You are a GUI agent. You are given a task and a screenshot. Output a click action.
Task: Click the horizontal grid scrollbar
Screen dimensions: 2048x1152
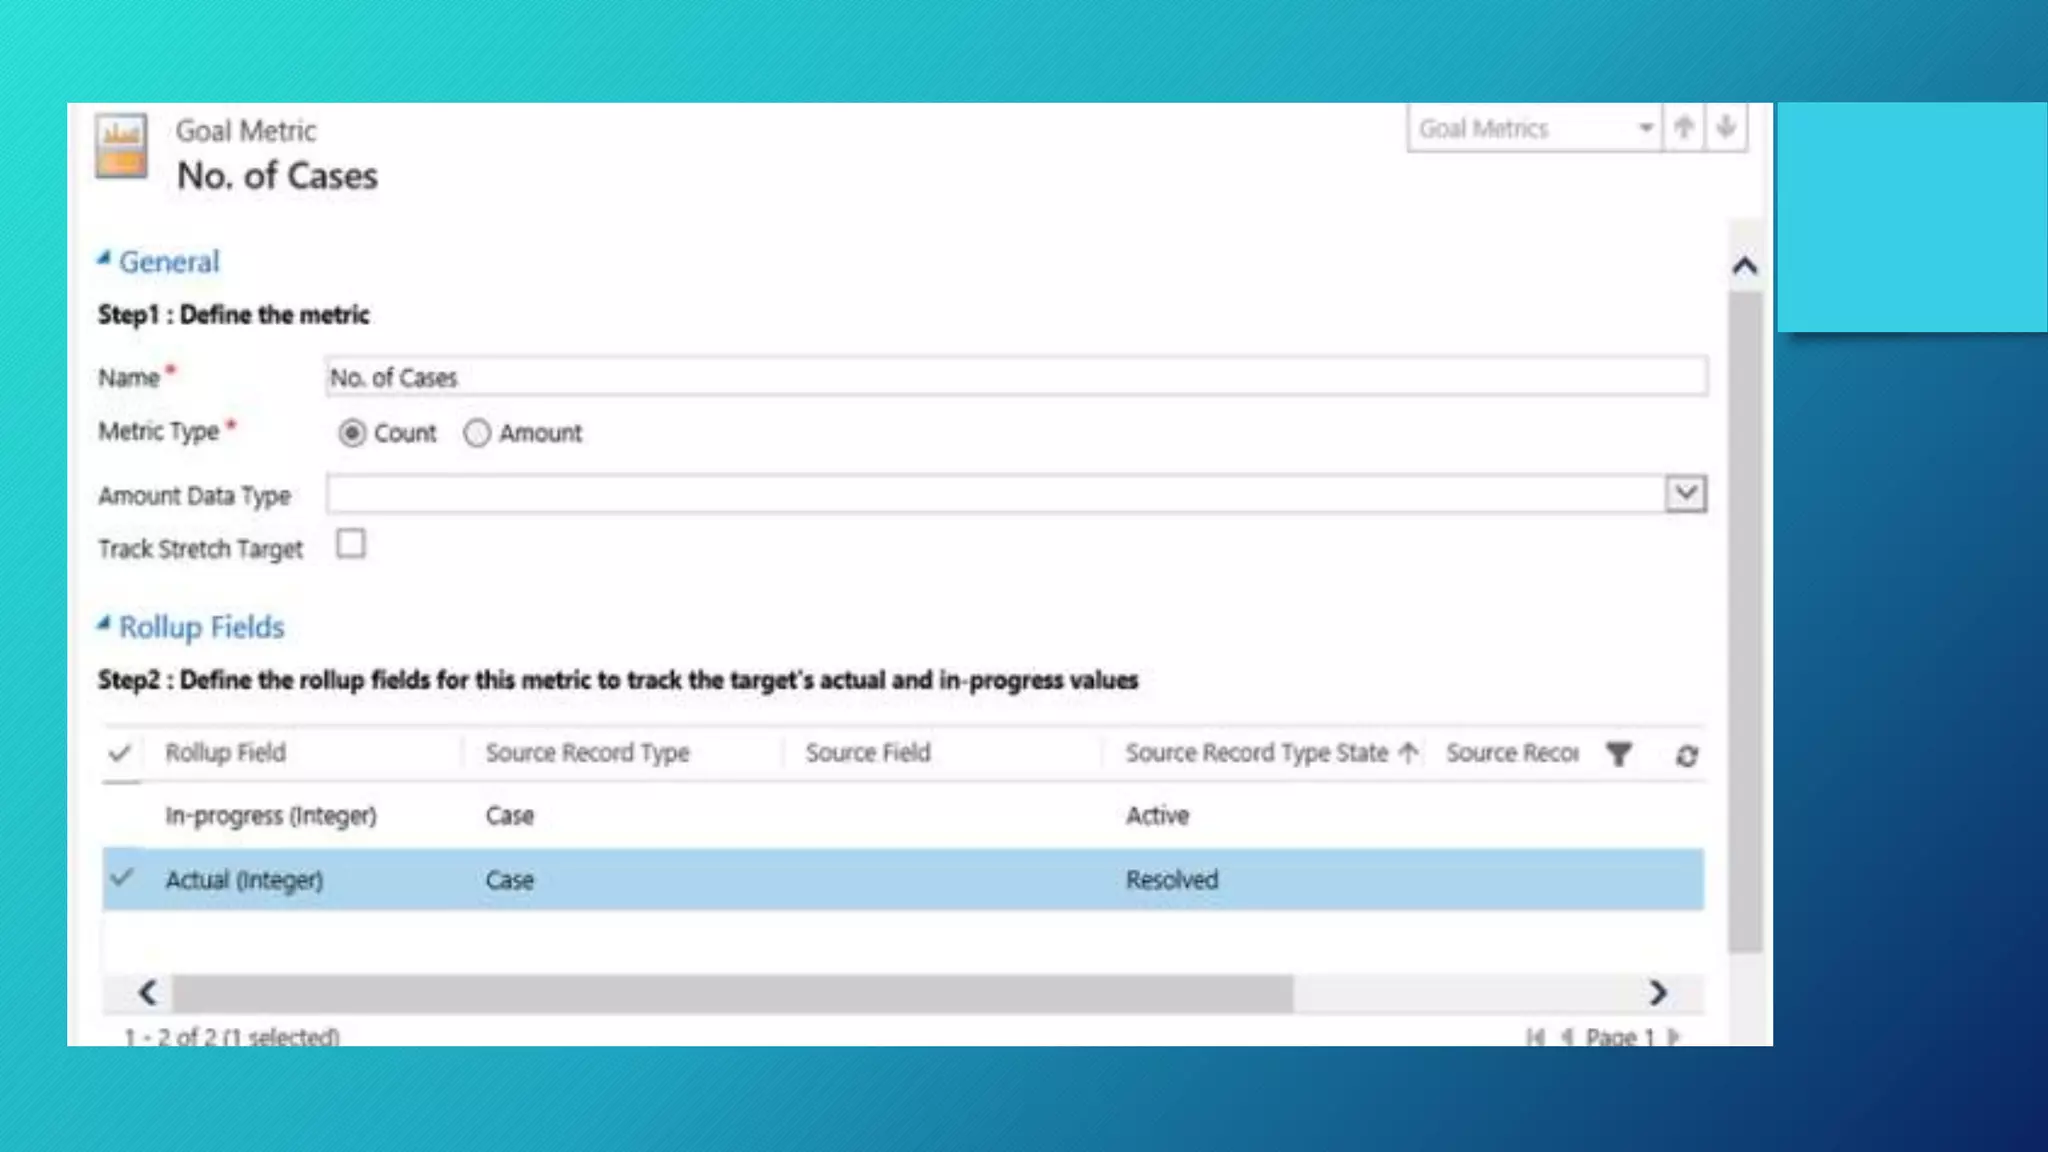coord(731,993)
